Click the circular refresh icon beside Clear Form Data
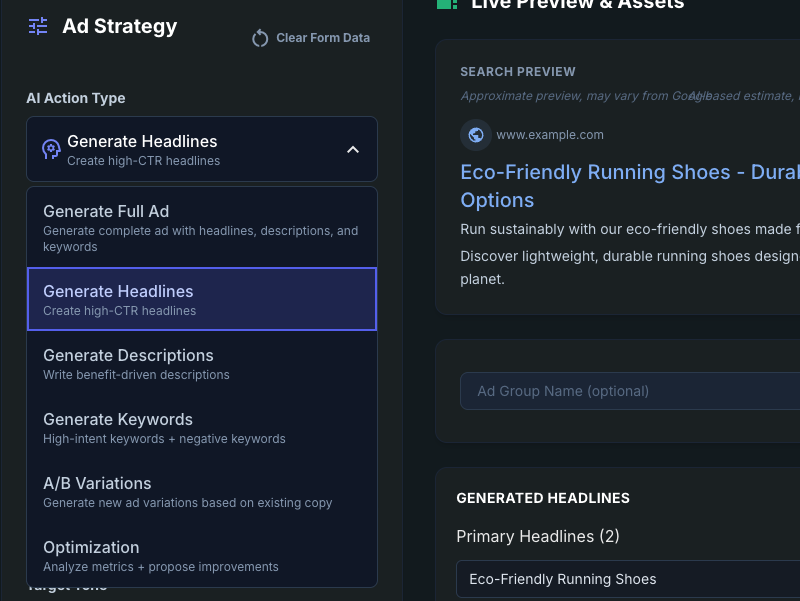Viewport: 800px width, 601px height. (x=259, y=38)
